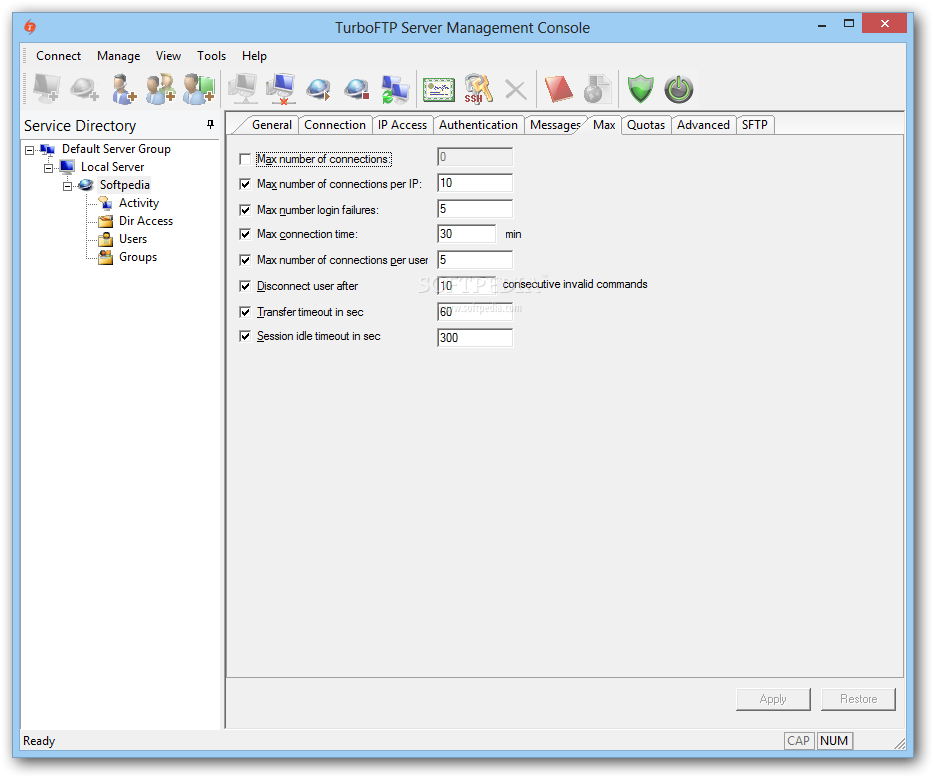Click the login failures field showing 5
The image size is (934, 778).
[x=475, y=208]
